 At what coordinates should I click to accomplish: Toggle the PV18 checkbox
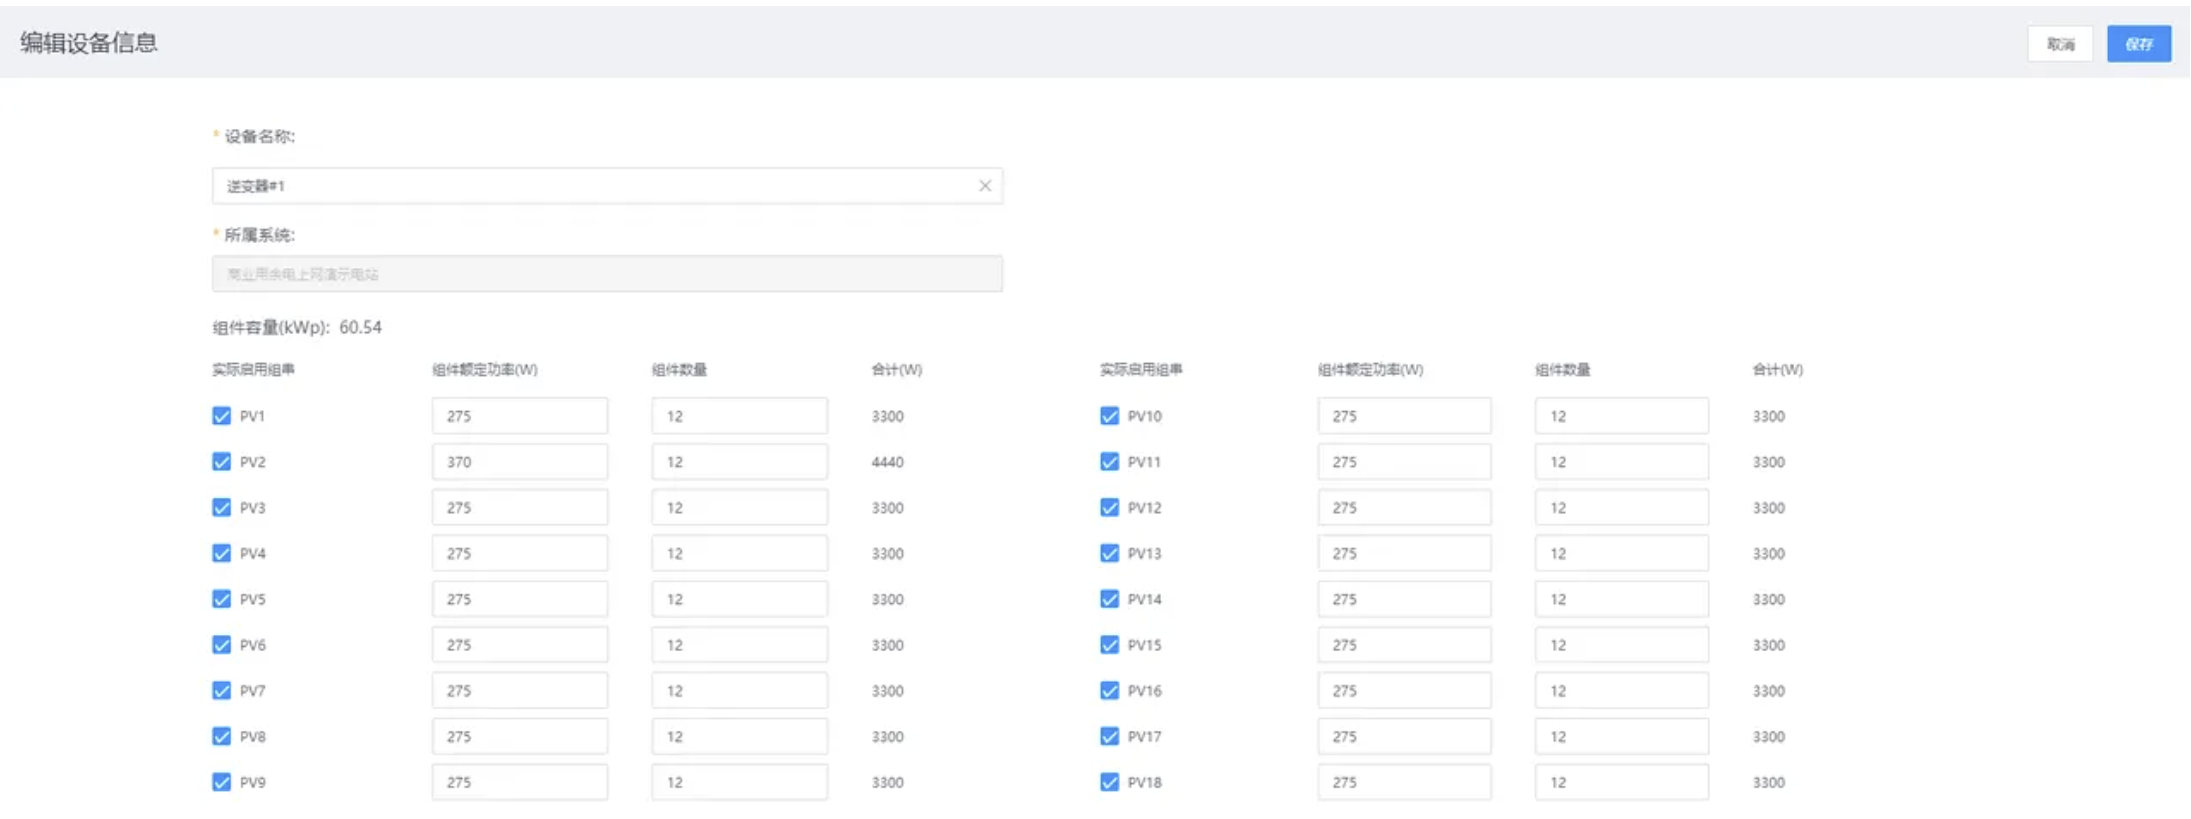1109,782
